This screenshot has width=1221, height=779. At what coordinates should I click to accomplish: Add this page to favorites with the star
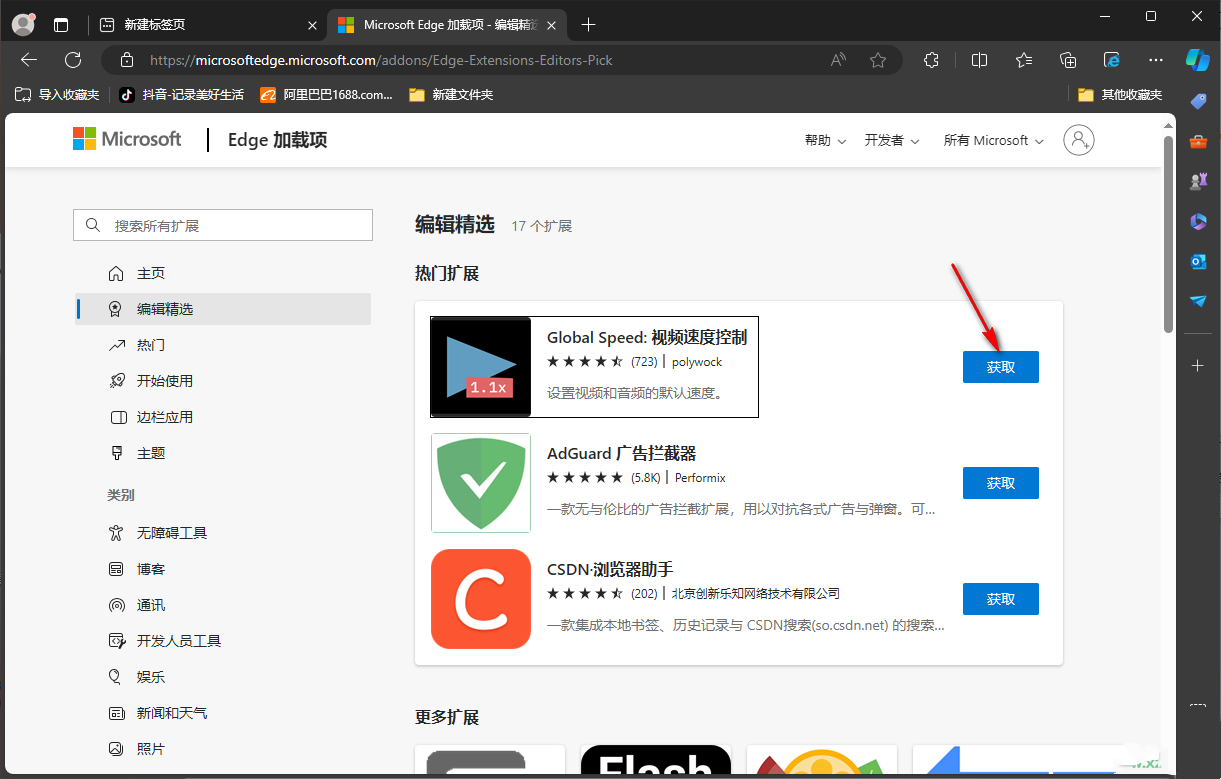pos(878,60)
